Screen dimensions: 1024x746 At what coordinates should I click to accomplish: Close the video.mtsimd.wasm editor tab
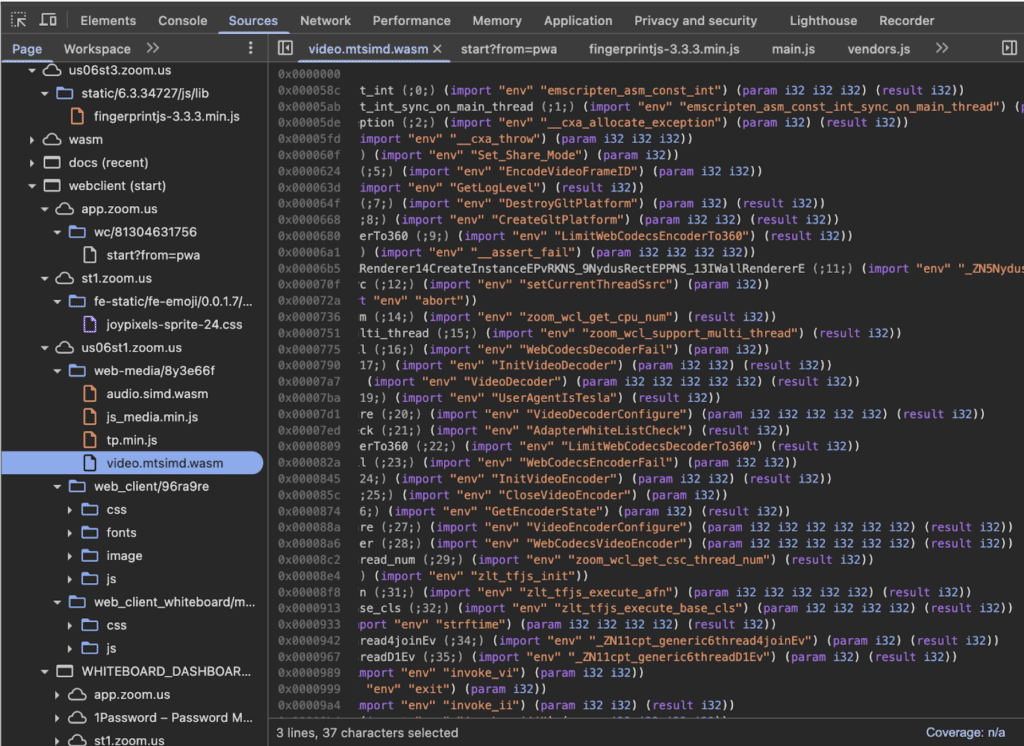[x=438, y=49]
